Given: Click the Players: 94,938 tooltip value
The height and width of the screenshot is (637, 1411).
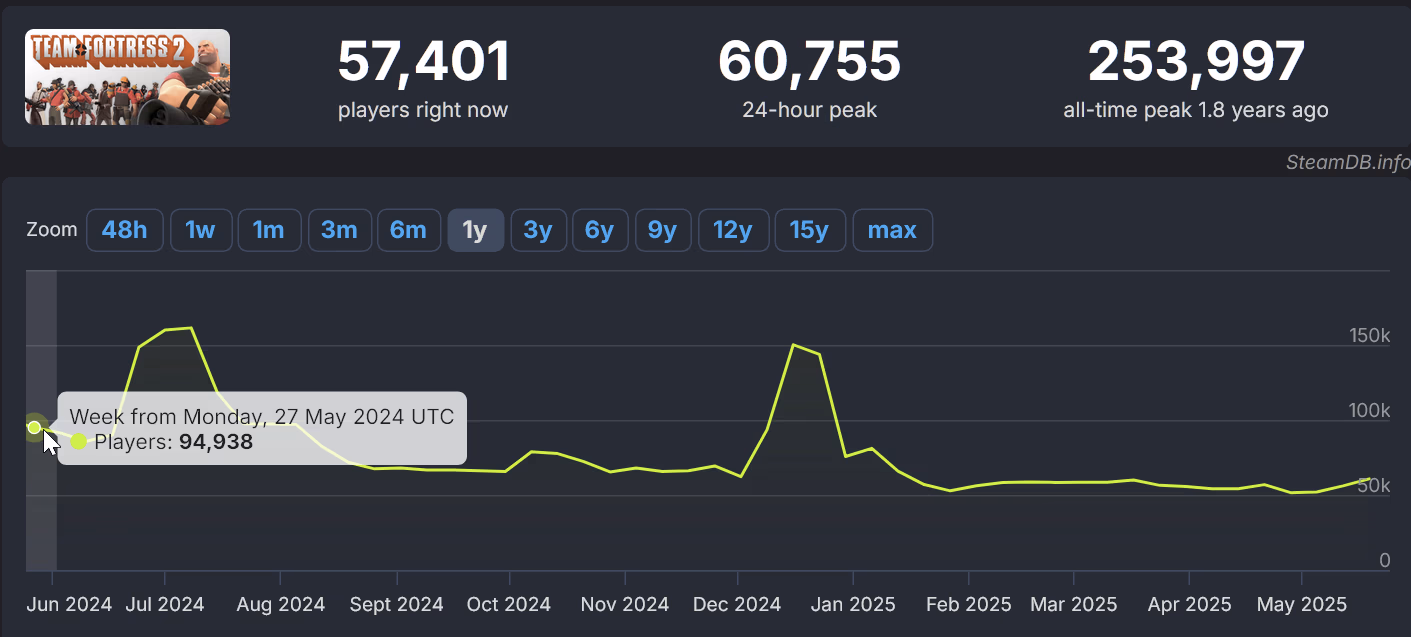Looking at the screenshot, I should tap(174, 442).
